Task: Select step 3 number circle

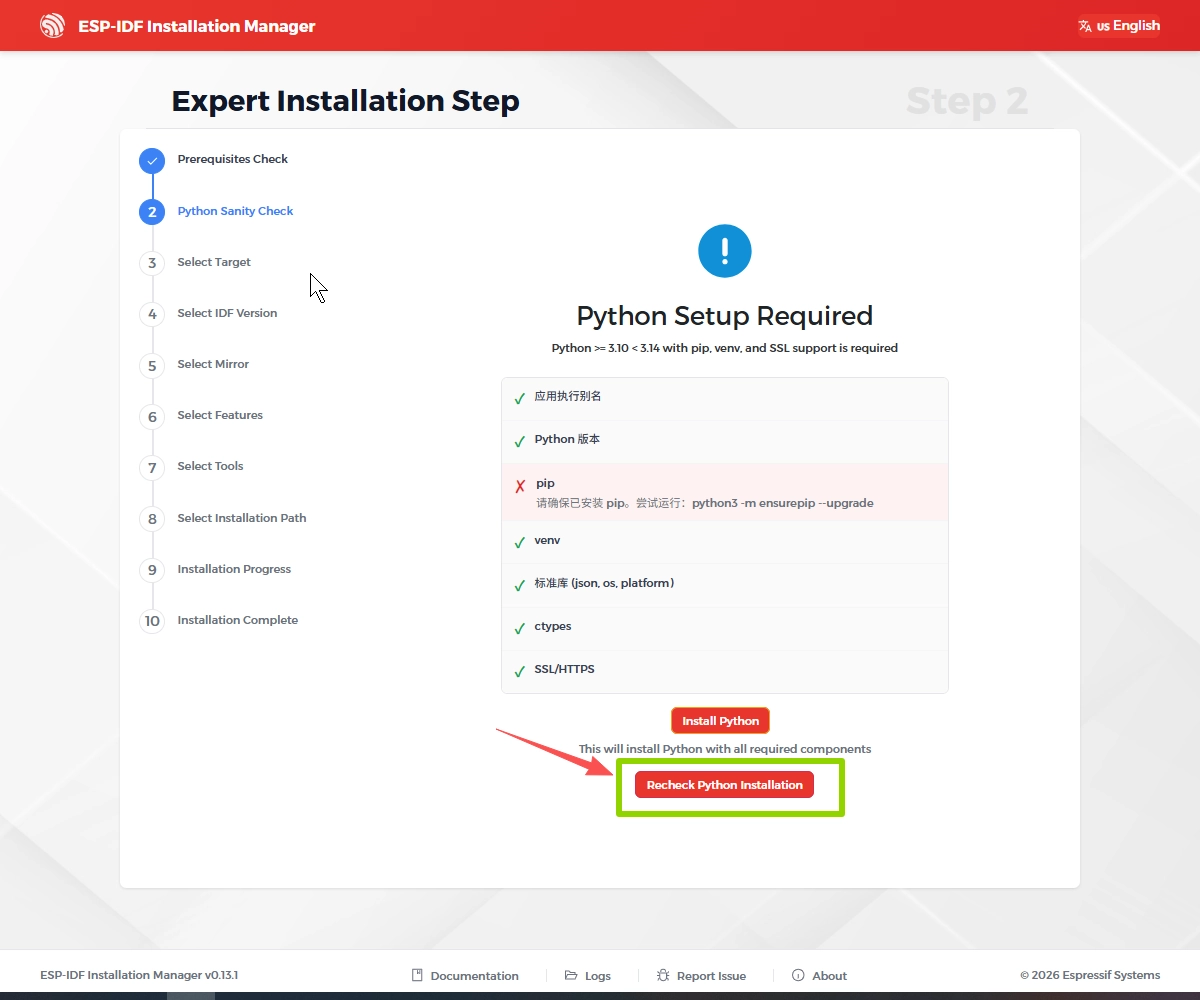Action: pyautogui.click(x=152, y=263)
